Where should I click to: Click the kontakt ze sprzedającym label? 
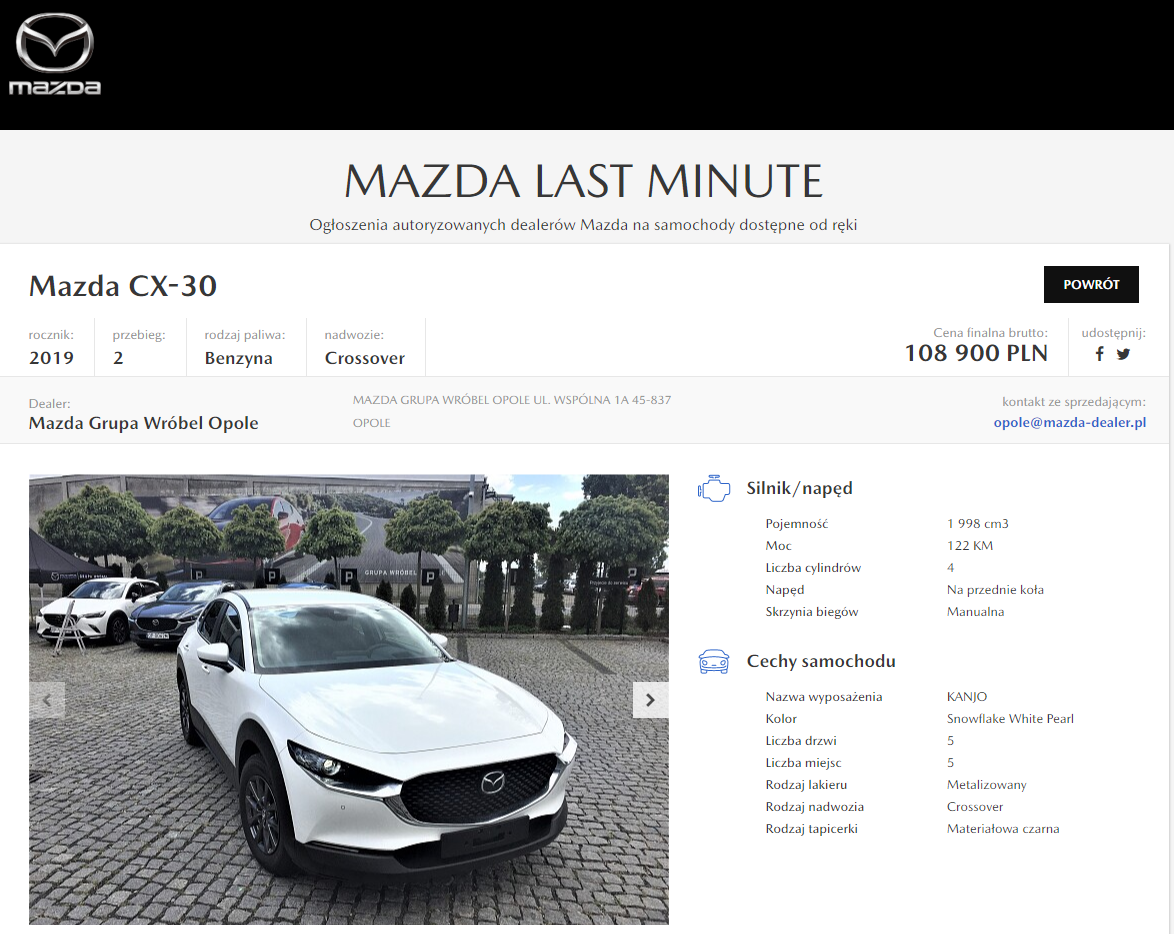(1074, 402)
